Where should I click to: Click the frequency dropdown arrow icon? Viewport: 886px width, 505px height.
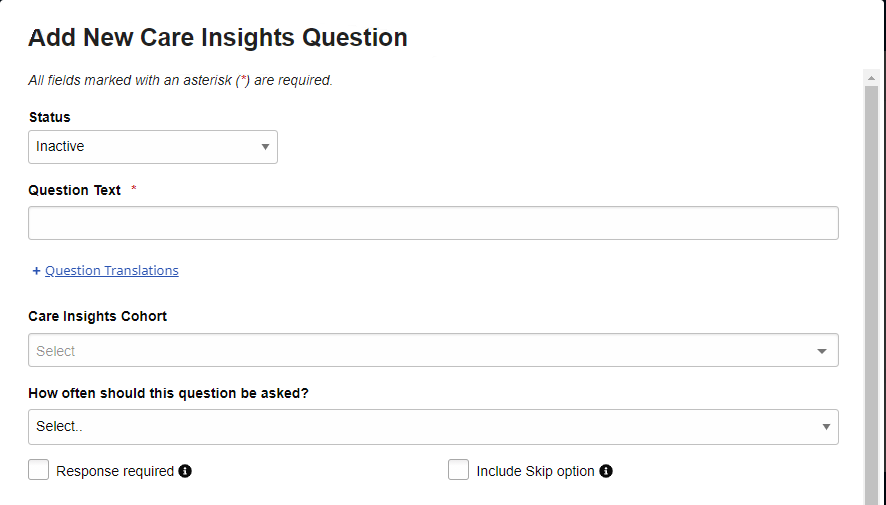point(826,427)
